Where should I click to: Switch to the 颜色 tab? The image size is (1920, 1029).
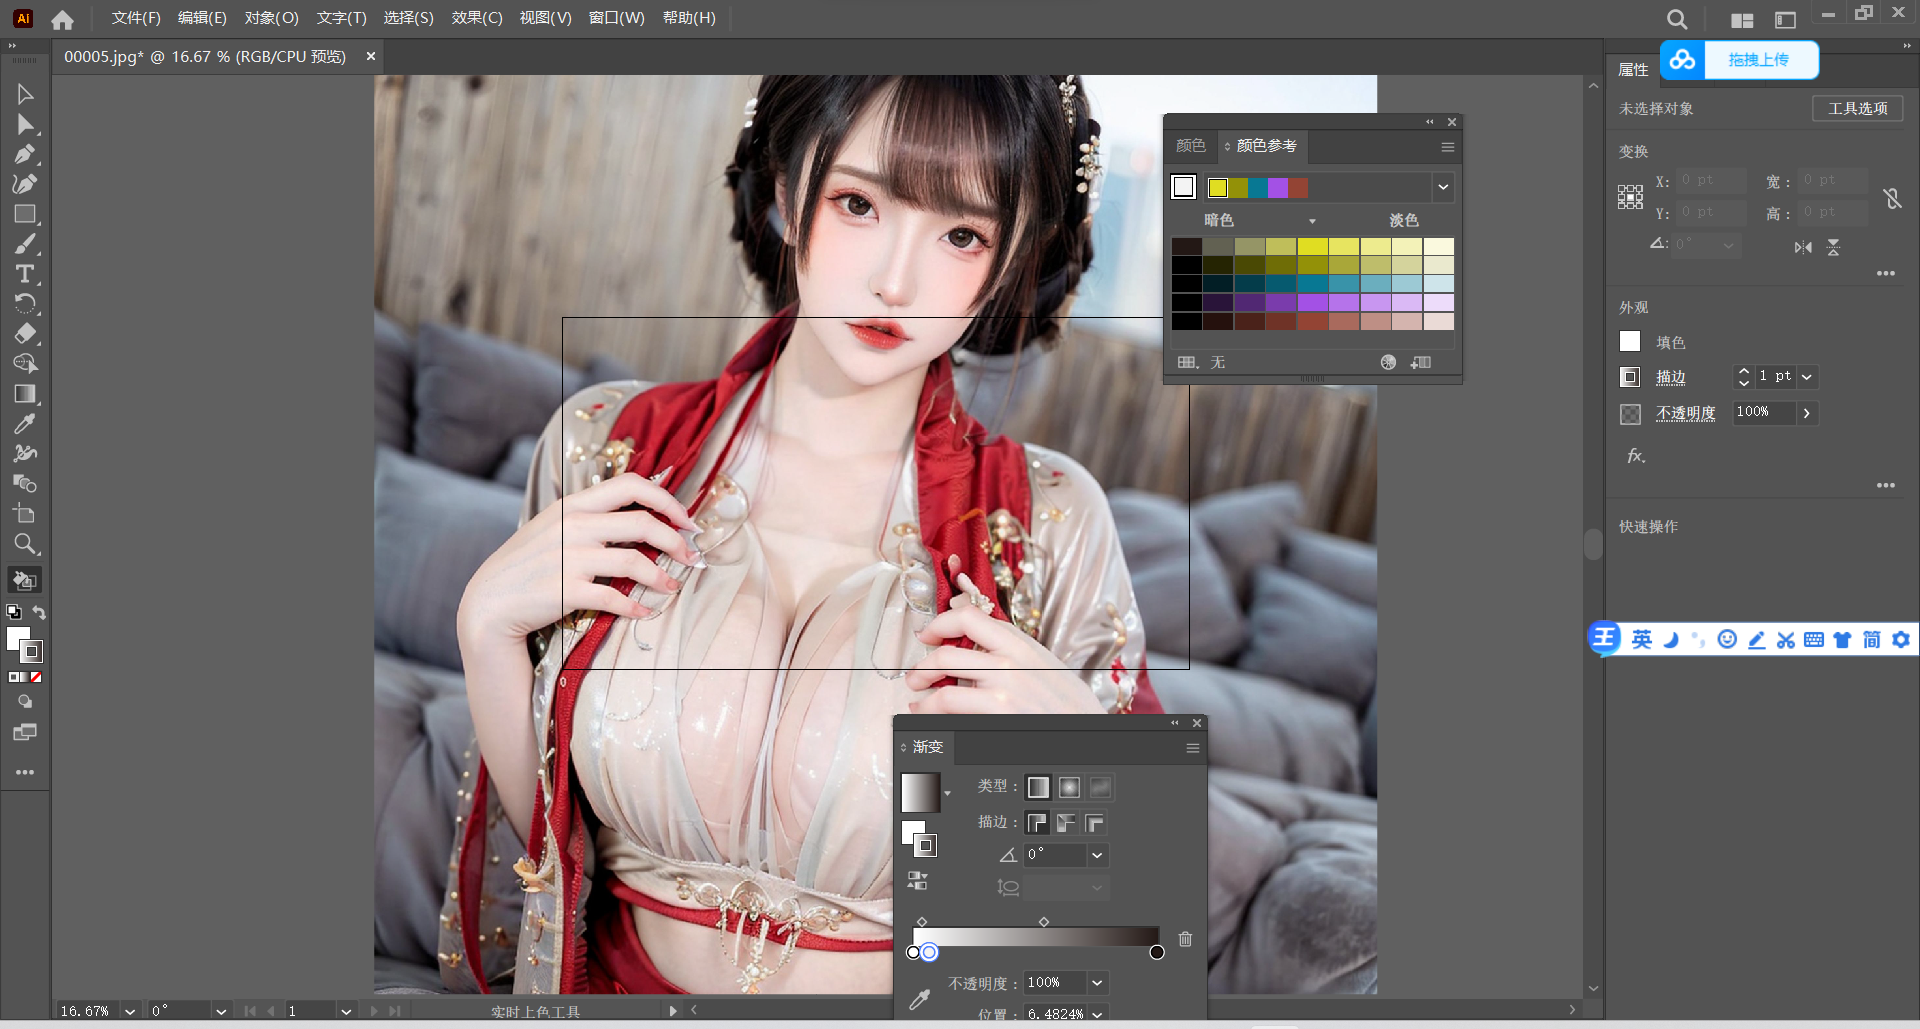[x=1190, y=146]
